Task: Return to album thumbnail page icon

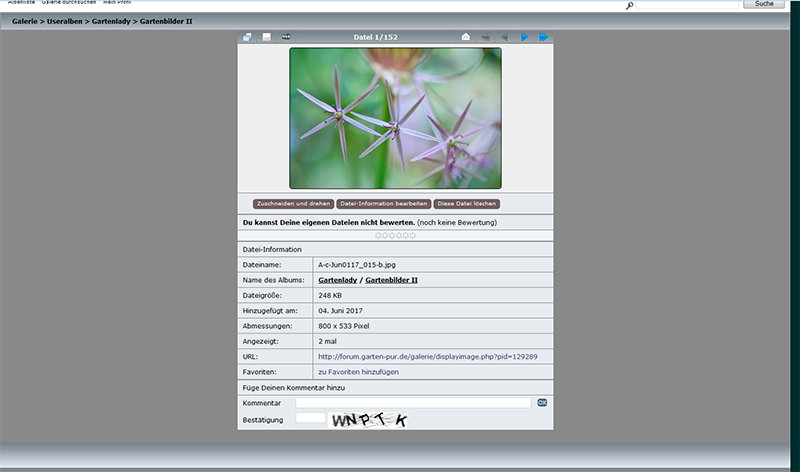Action: tap(247, 37)
